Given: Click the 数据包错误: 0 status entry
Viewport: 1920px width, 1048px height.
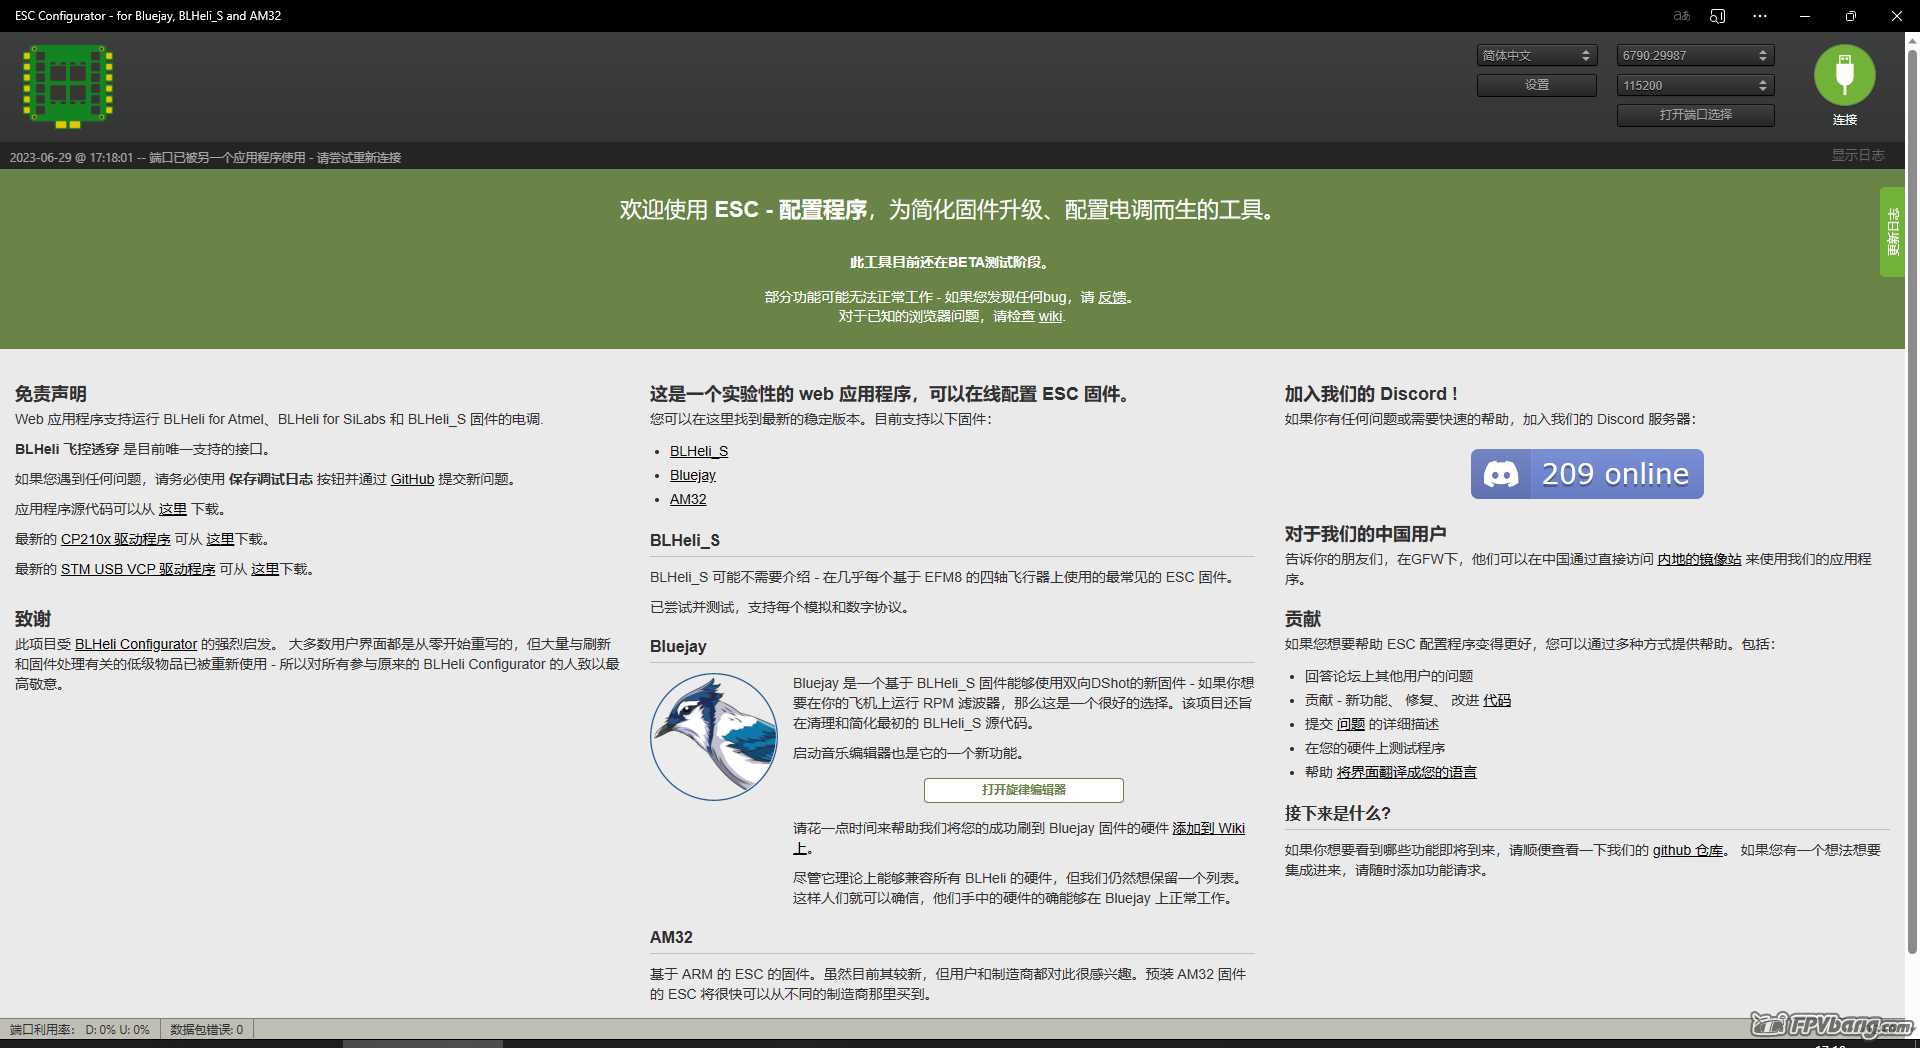Looking at the screenshot, I should pos(207,1029).
